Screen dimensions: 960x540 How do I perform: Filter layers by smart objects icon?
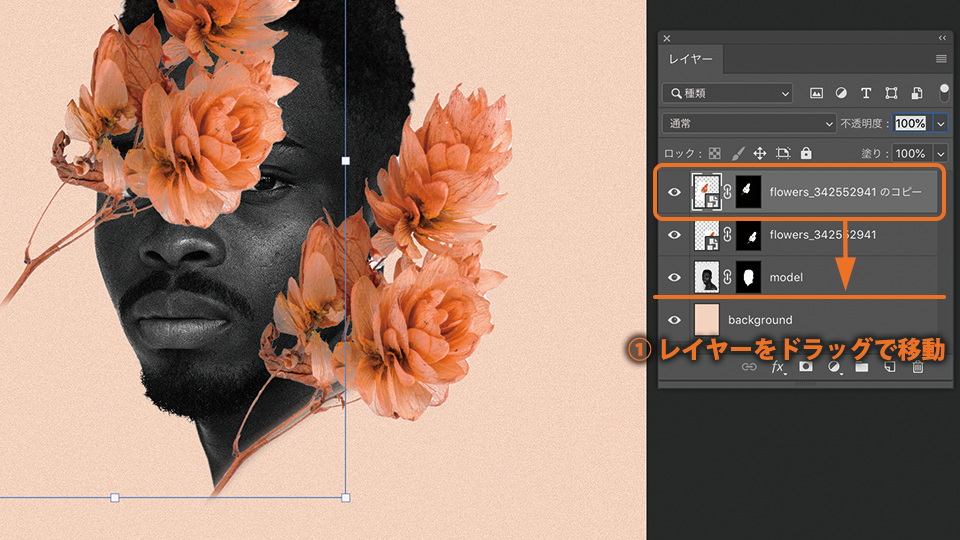917,93
